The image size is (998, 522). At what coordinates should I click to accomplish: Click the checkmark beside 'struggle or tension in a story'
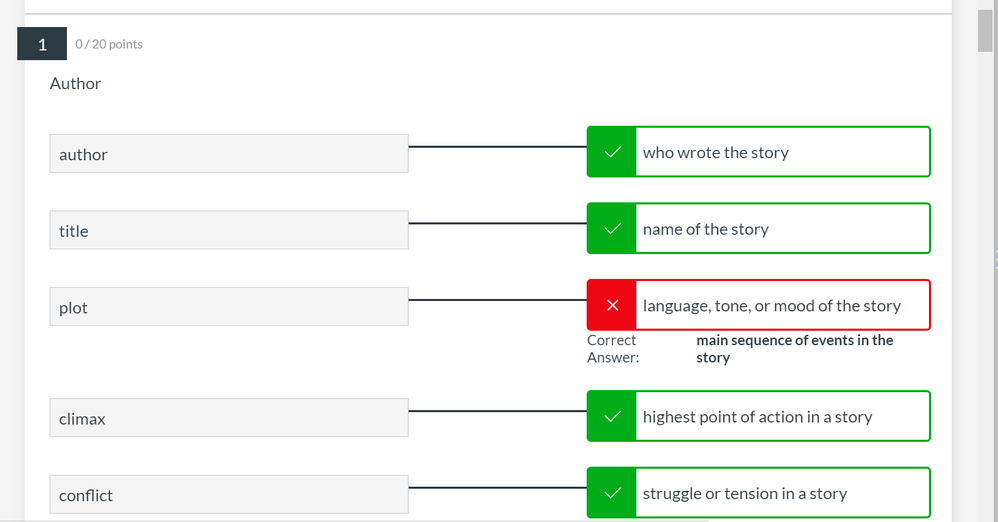pos(612,493)
